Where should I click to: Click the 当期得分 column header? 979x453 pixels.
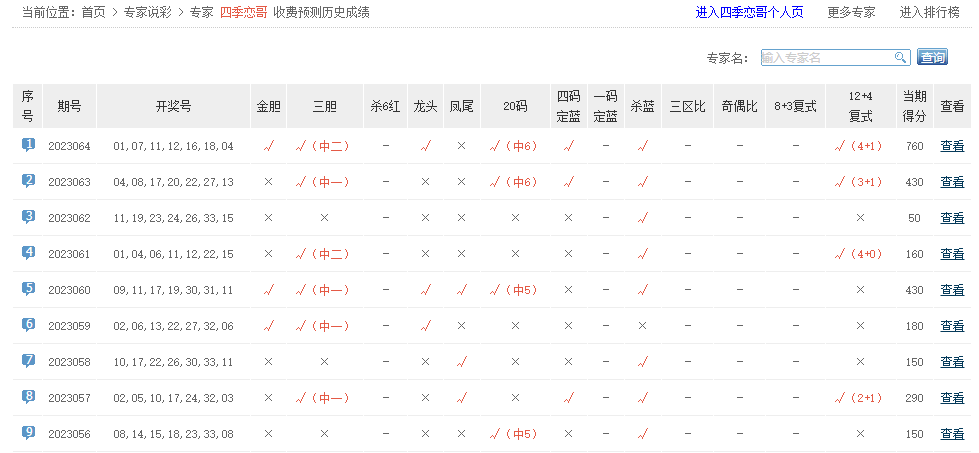(914, 105)
